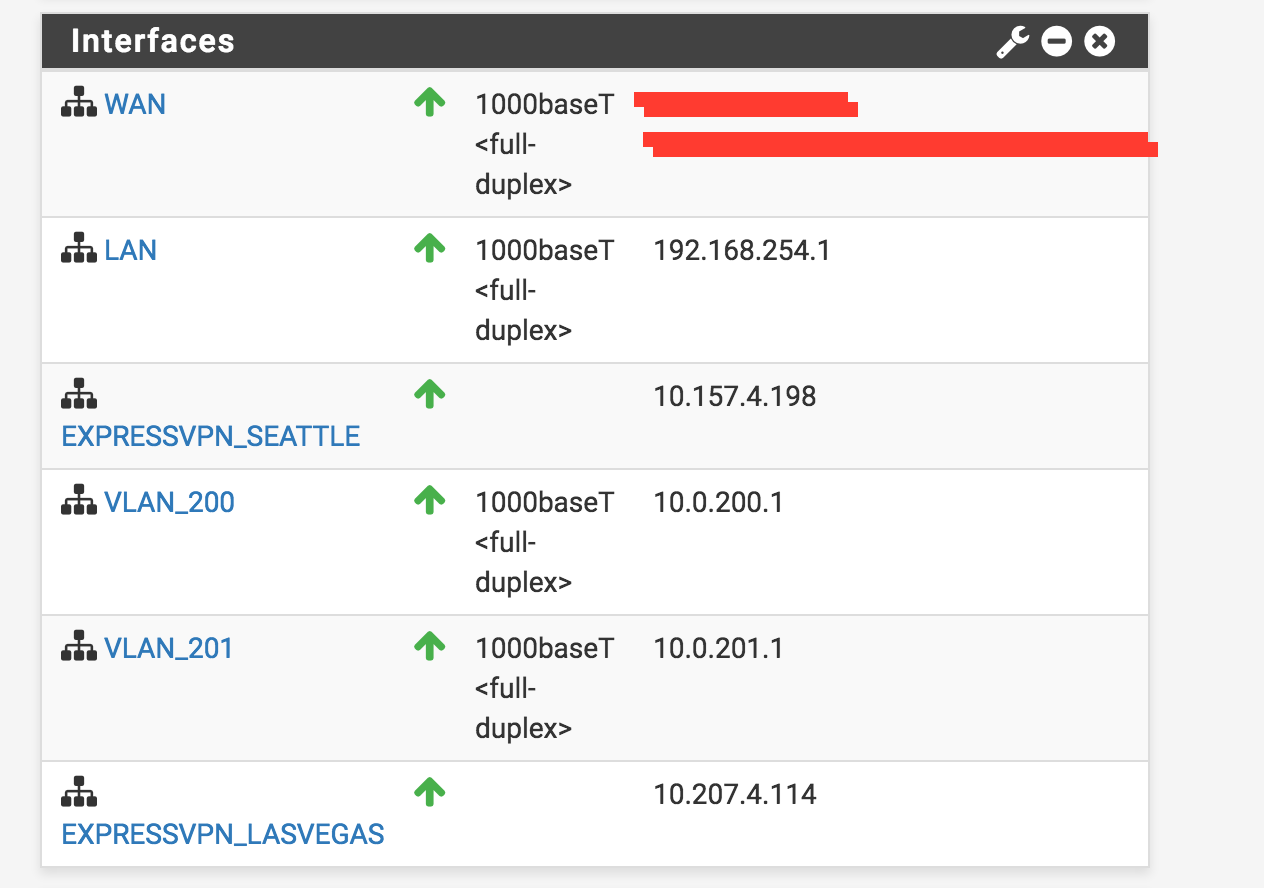Open the LAN interface link
This screenshot has width=1264, height=888.
pos(131,250)
